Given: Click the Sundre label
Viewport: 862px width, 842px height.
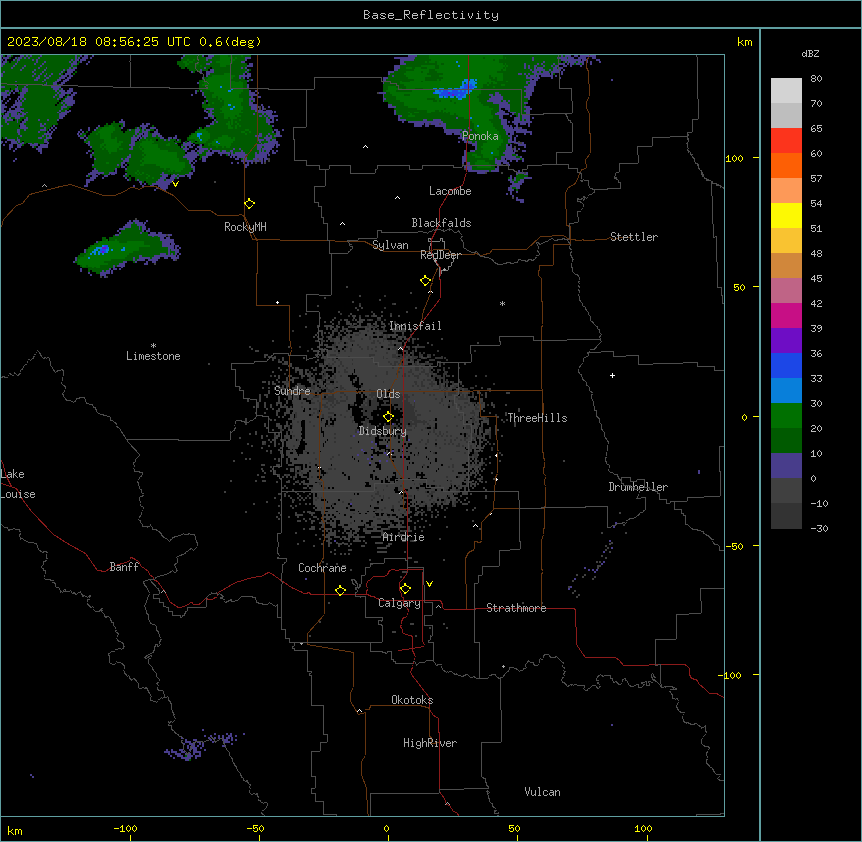Looking at the screenshot, I should pyautogui.click(x=292, y=391).
